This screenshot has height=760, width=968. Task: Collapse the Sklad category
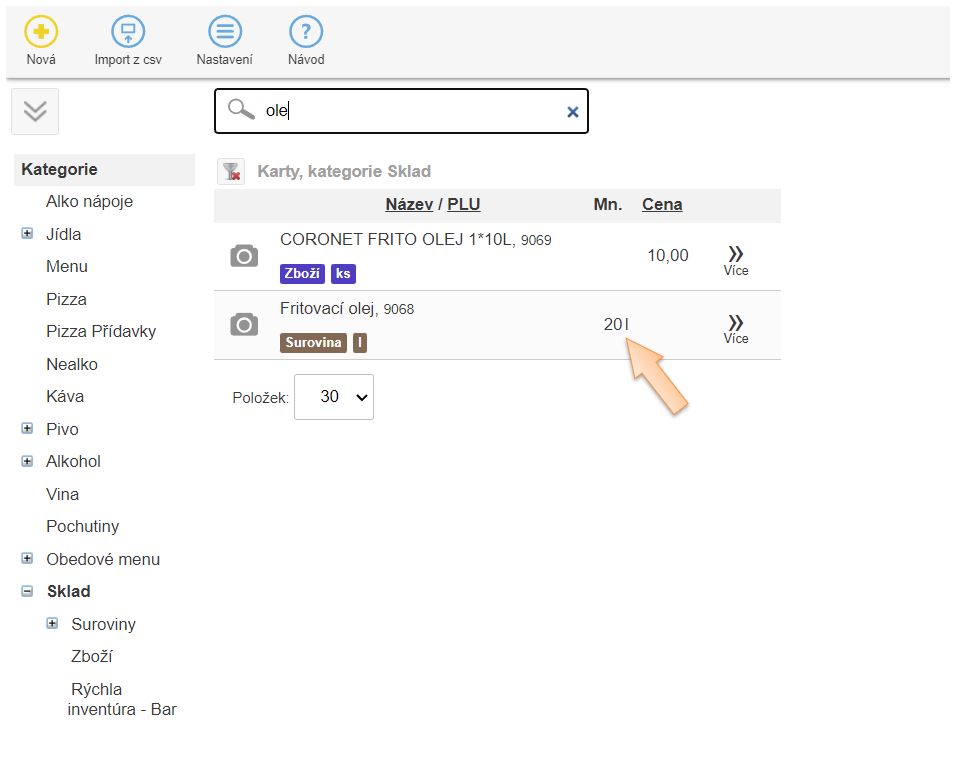click(x=27, y=591)
